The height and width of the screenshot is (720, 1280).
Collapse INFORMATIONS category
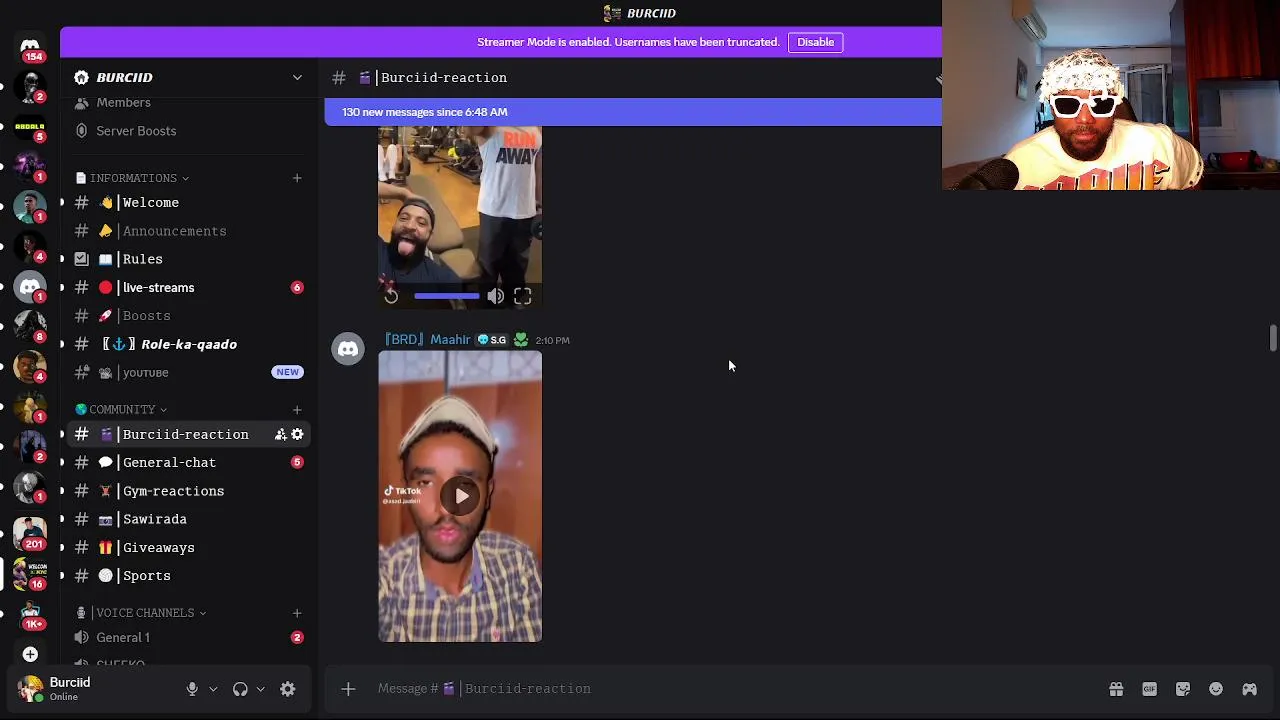pos(133,178)
